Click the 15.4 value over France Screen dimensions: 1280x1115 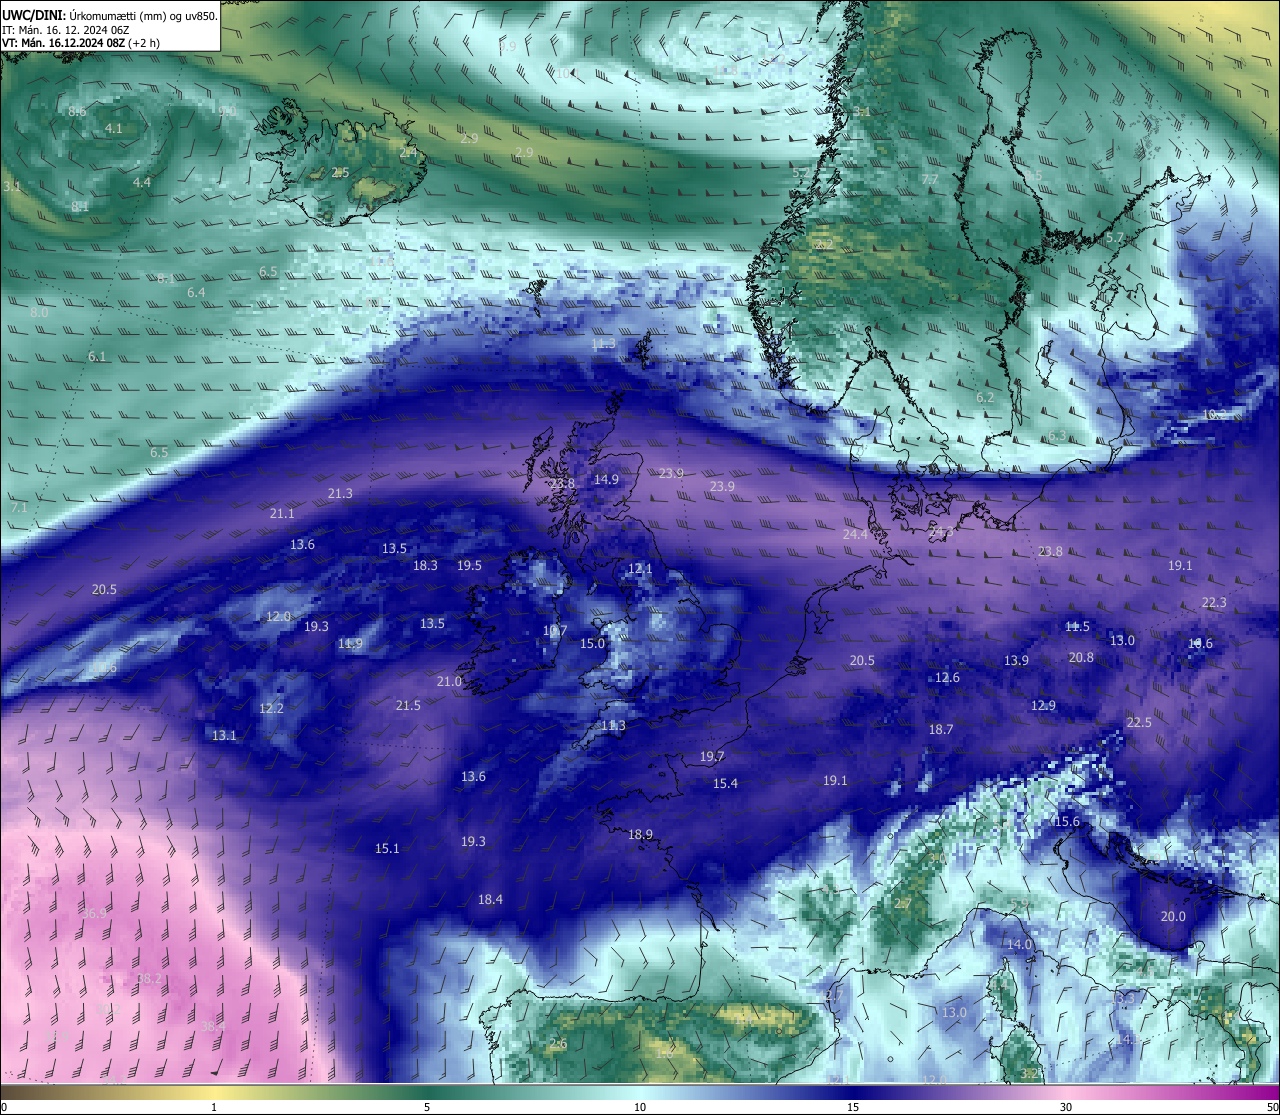(x=725, y=783)
